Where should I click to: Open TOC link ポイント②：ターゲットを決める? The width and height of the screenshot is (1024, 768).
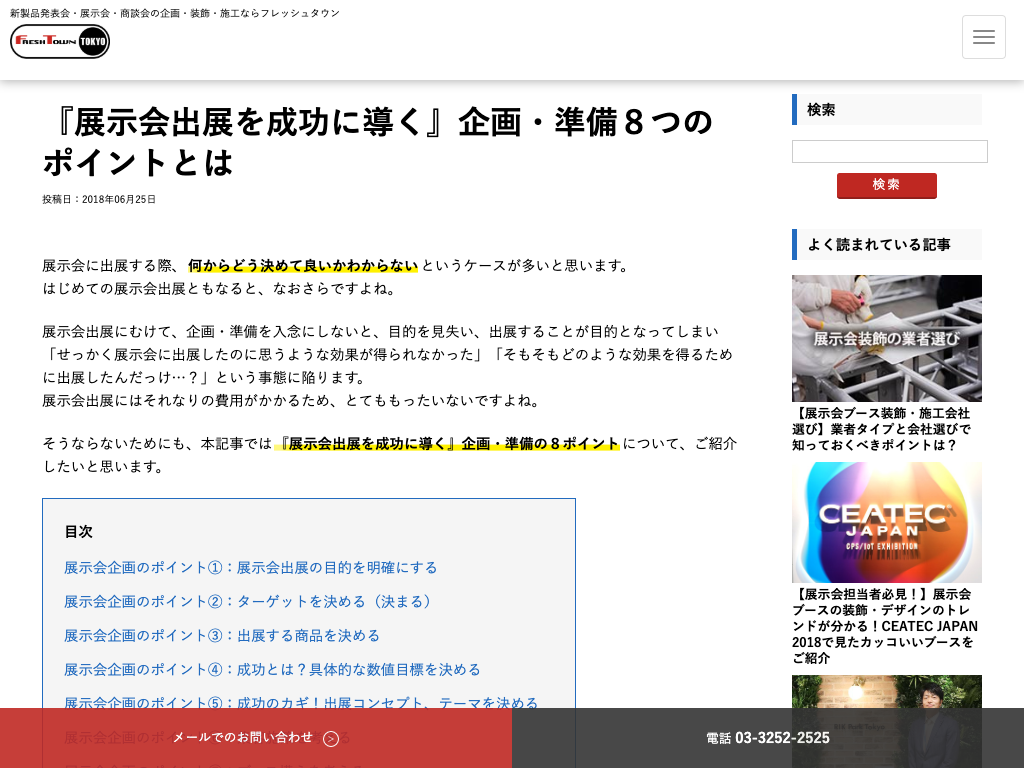coord(248,601)
